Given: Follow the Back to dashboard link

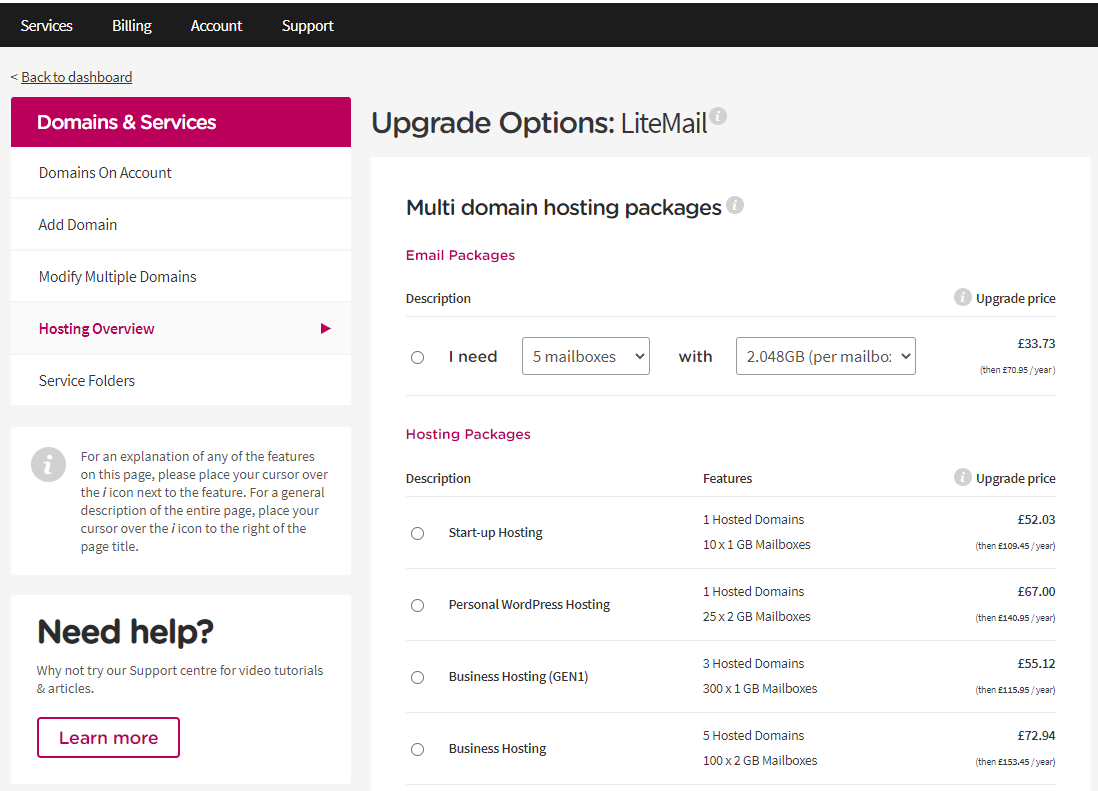Looking at the screenshot, I should point(76,76).
